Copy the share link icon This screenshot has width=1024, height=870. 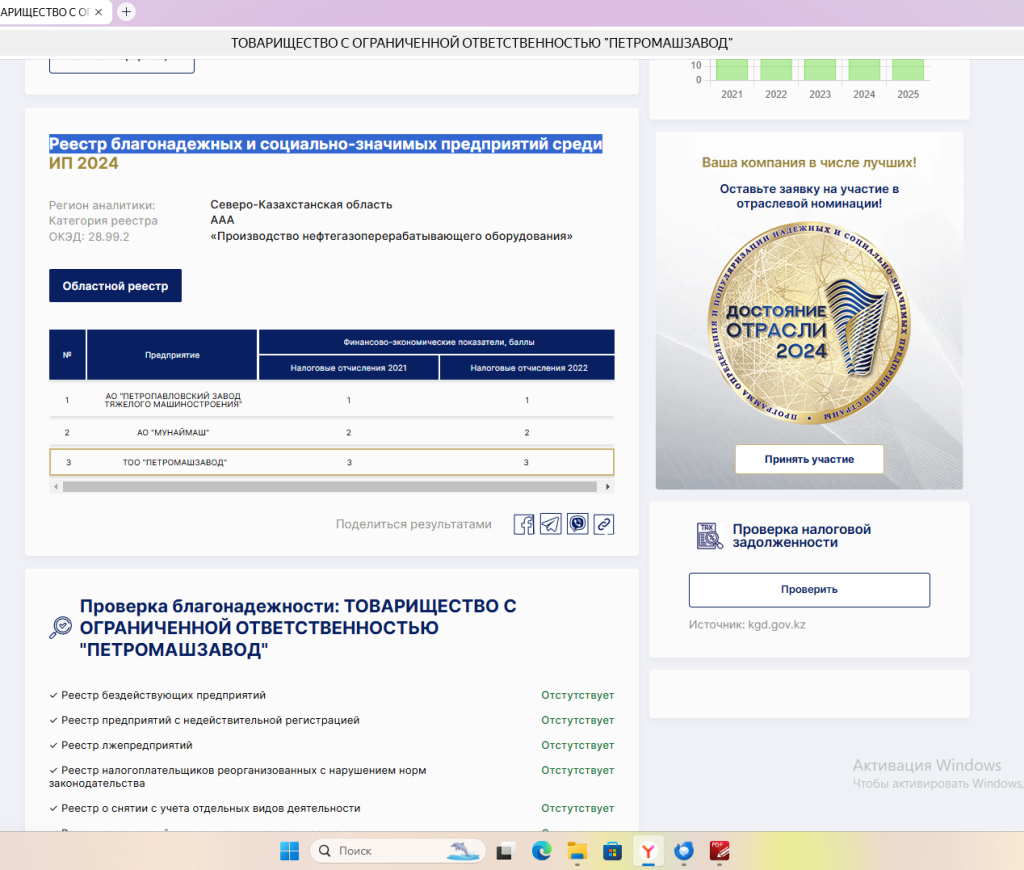coord(604,524)
